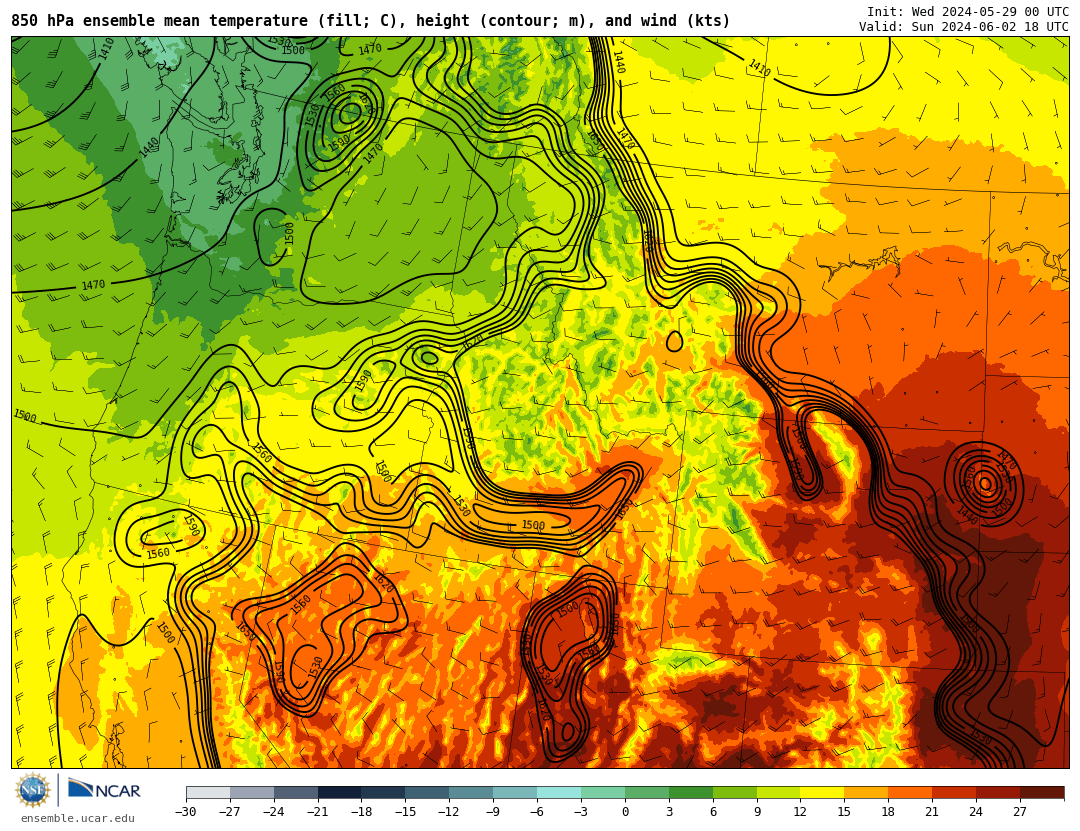Pick the teal -12 to -9 color segment
This screenshot has height=831, width=1080.
(x=471, y=792)
